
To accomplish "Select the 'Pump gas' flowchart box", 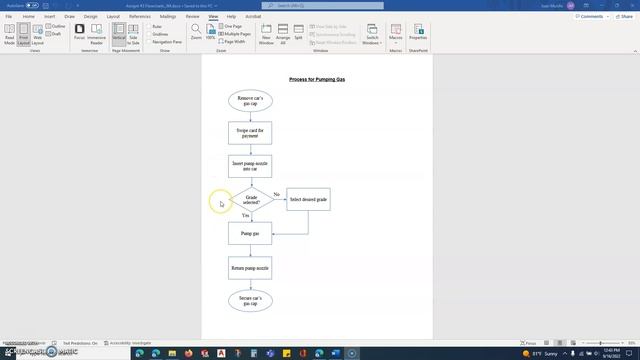I will [250, 233].
